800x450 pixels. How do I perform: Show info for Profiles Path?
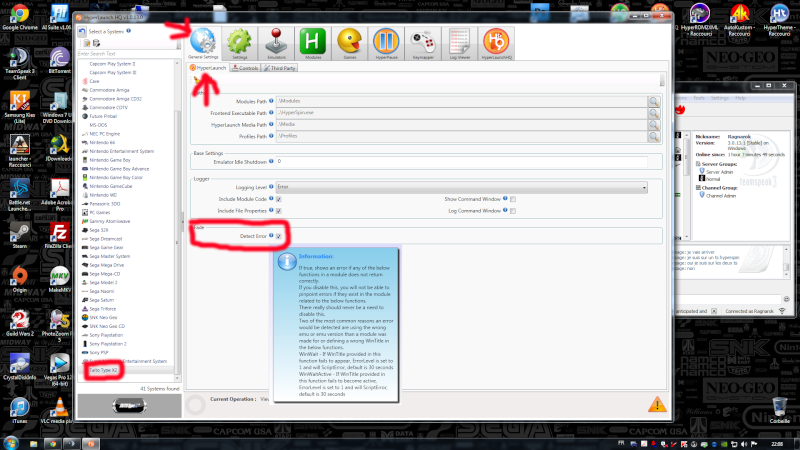(271, 136)
